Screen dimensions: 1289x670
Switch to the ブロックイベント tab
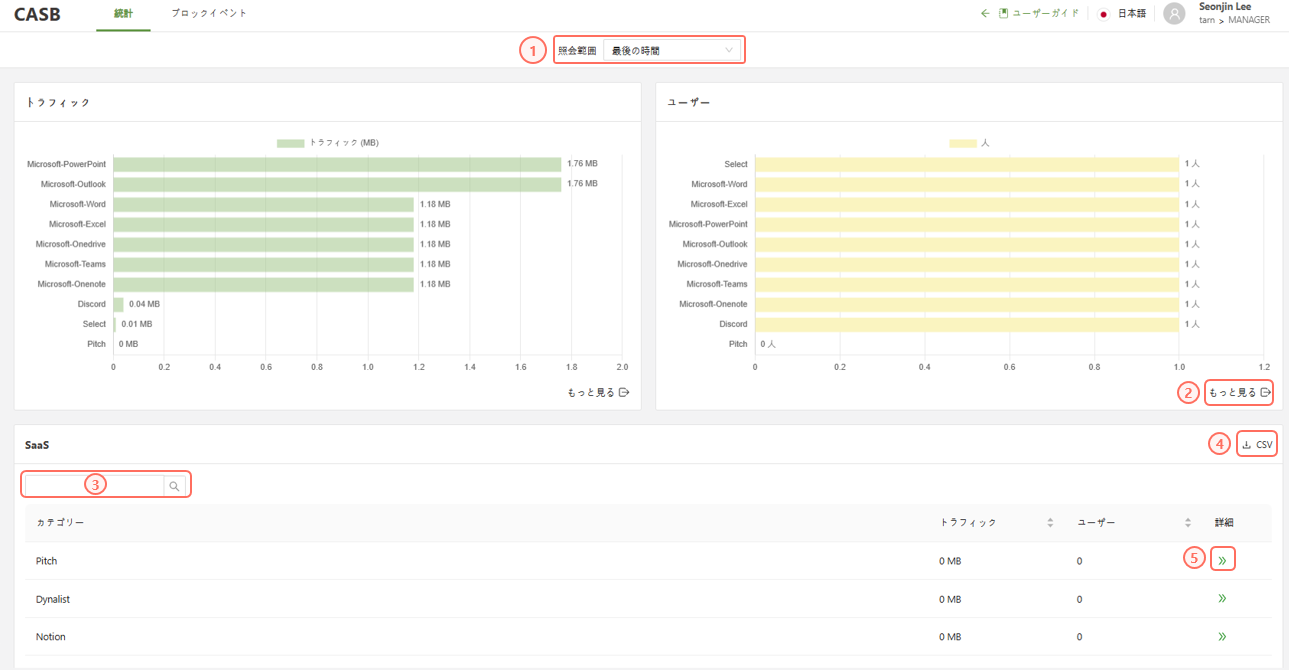click(209, 13)
